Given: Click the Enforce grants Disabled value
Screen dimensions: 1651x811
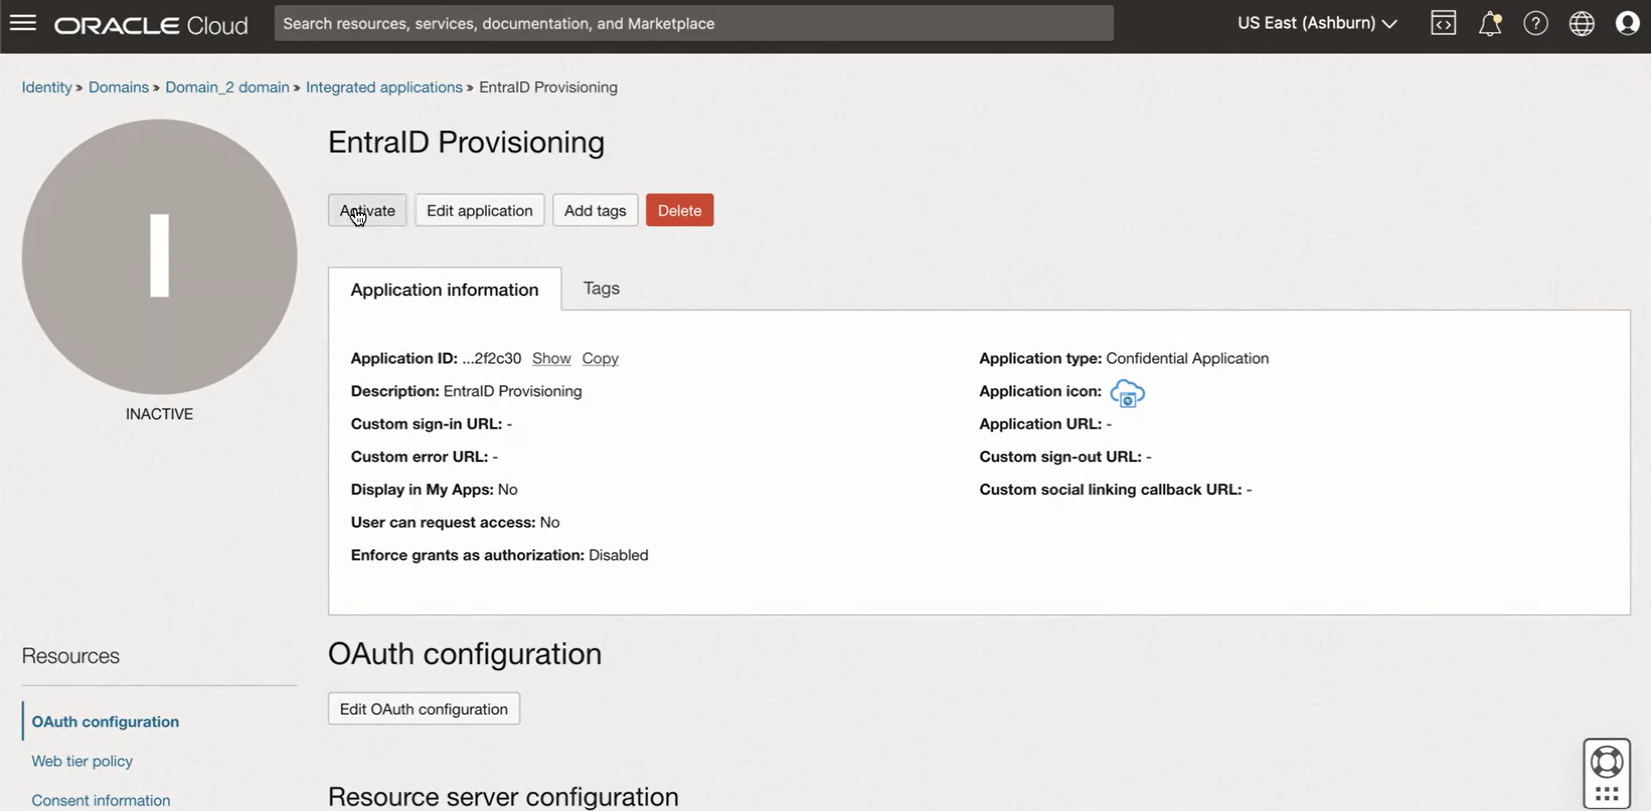Looking at the screenshot, I should (x=618, y=555).
